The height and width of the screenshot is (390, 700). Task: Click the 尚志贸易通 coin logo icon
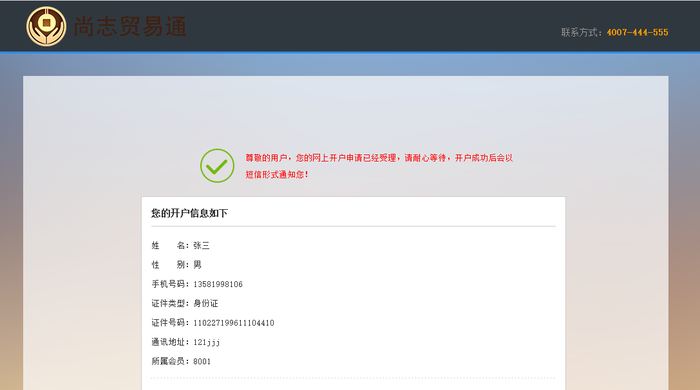point(46,26)
